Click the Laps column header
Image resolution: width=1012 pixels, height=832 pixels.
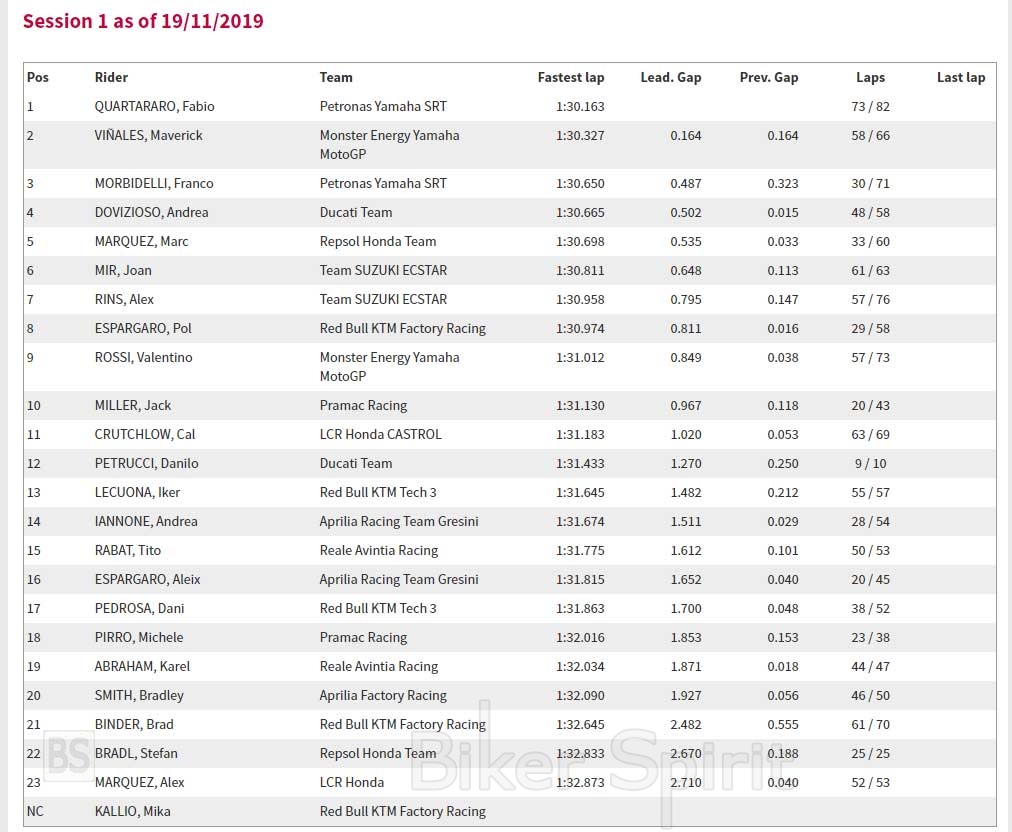[x=870, y=77]
